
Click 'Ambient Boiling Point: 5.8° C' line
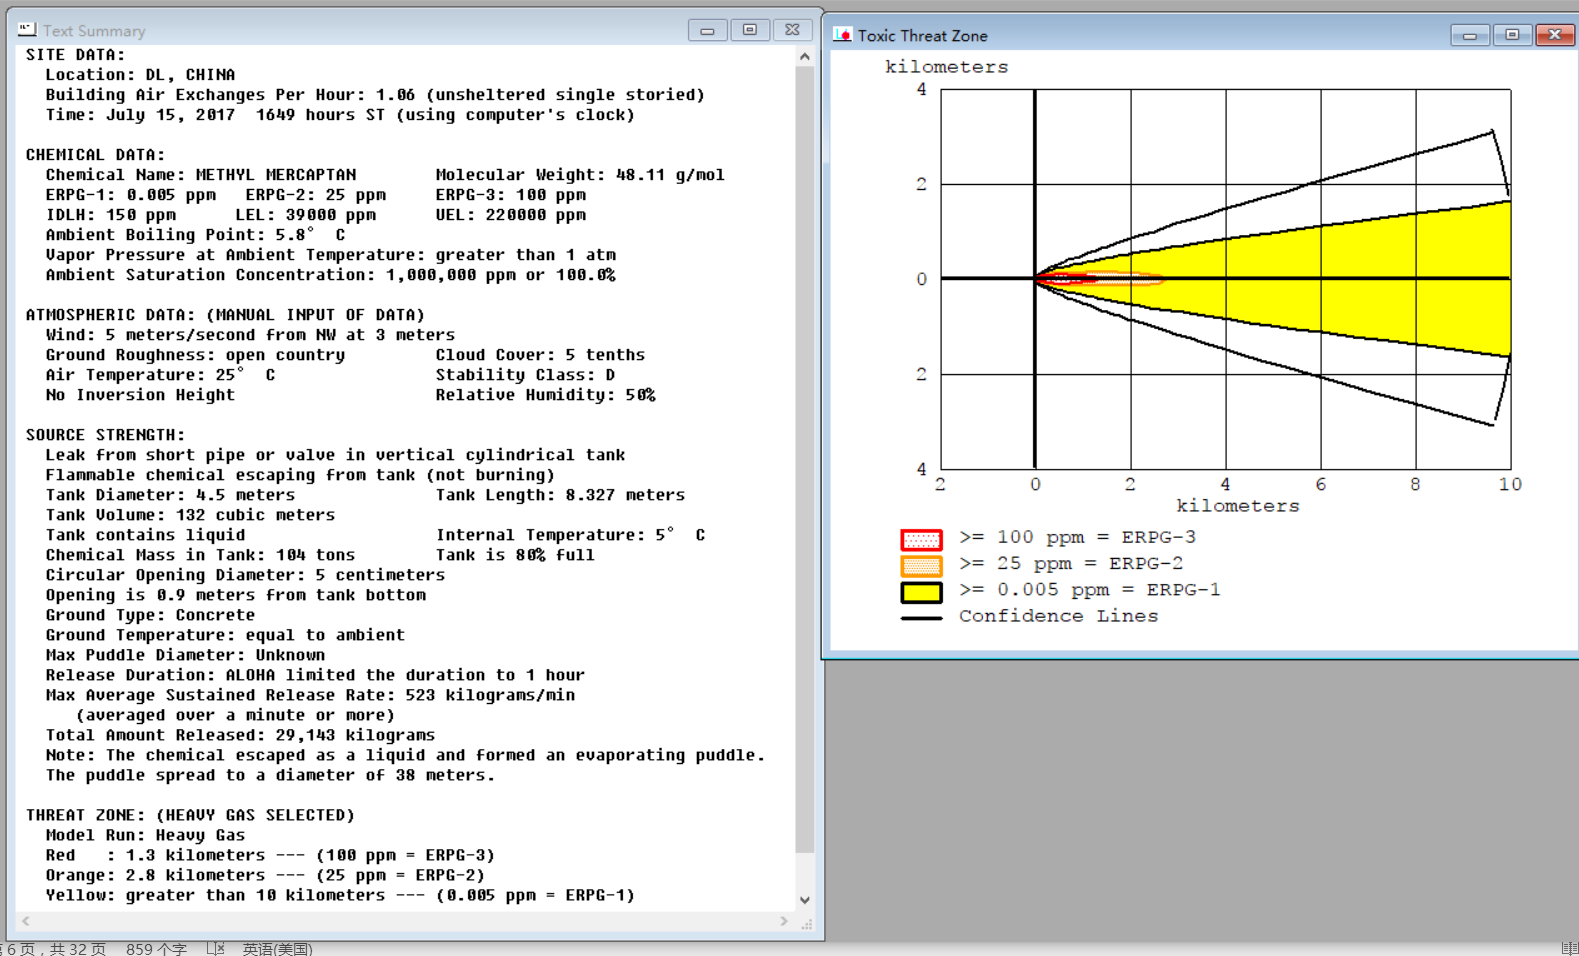[195, 235]
